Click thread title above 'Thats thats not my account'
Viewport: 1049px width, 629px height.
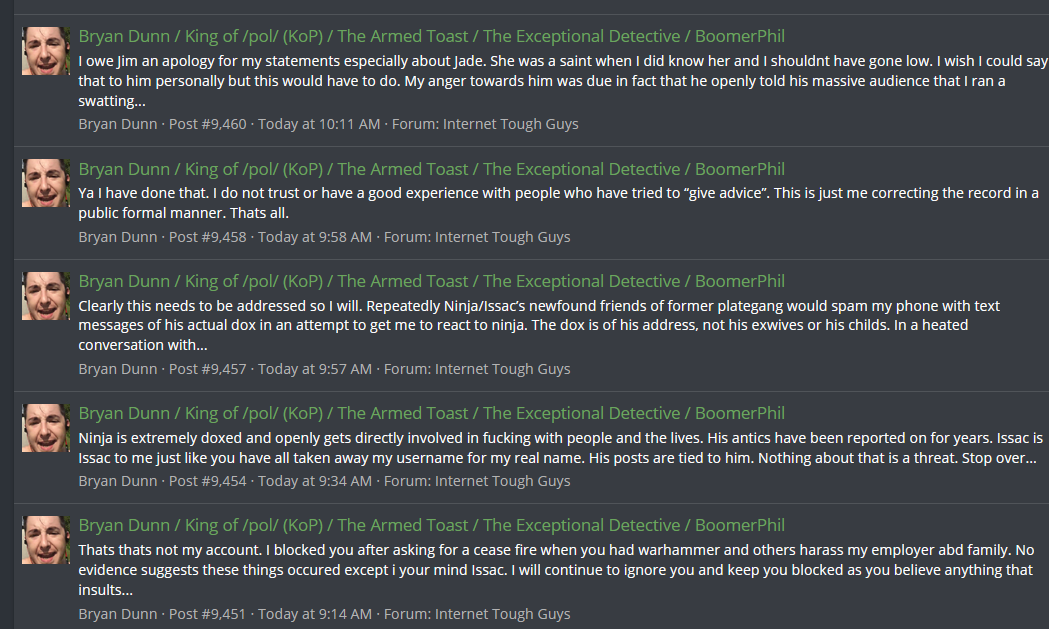tap(431, 525)
